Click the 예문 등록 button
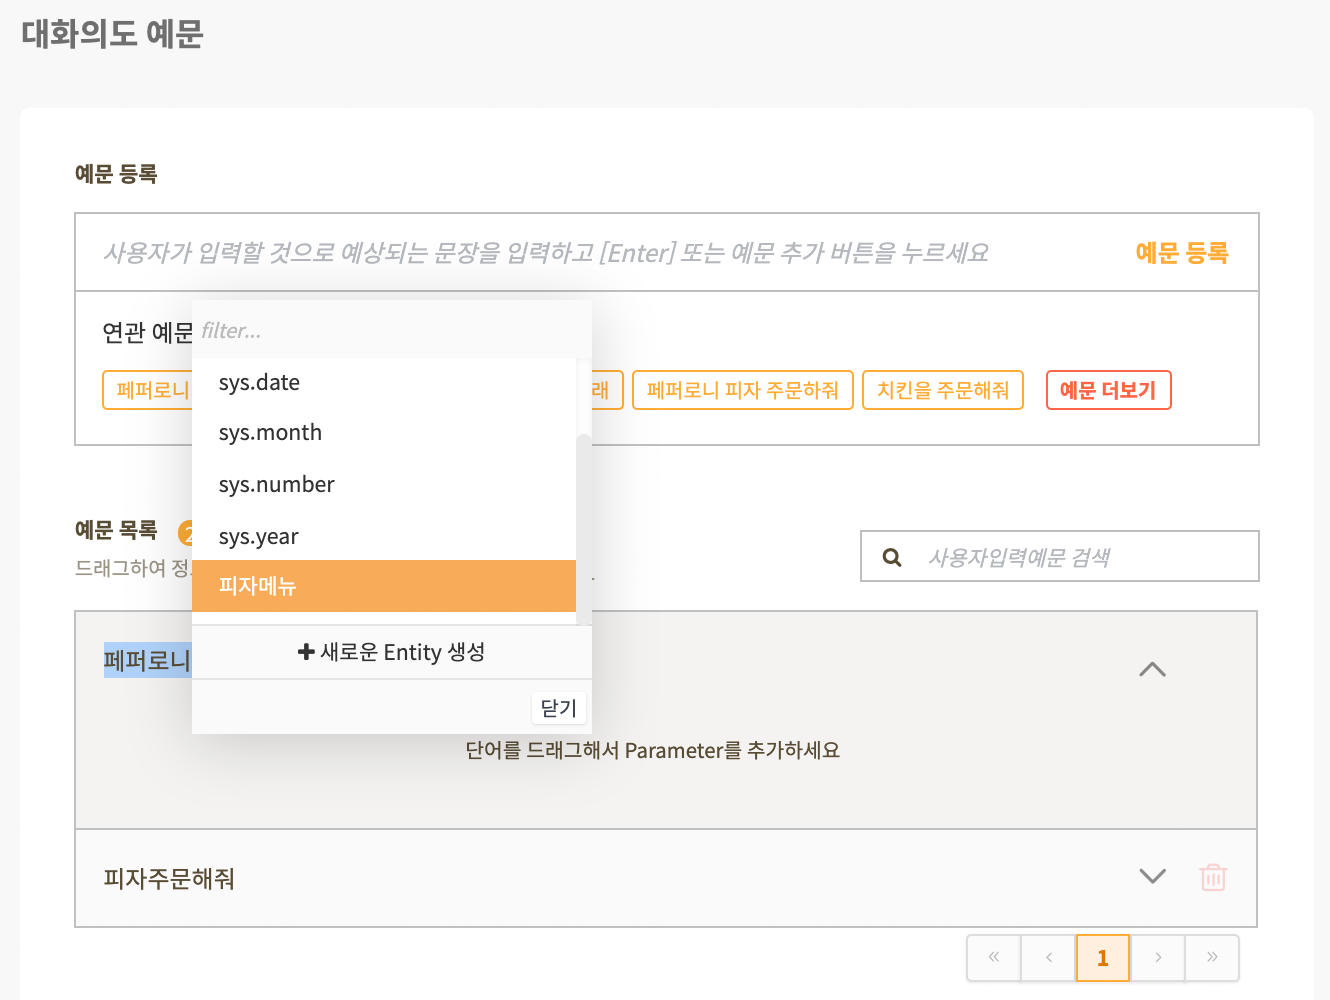The image size is (1330, 1000). click(x=1181, y=253)
